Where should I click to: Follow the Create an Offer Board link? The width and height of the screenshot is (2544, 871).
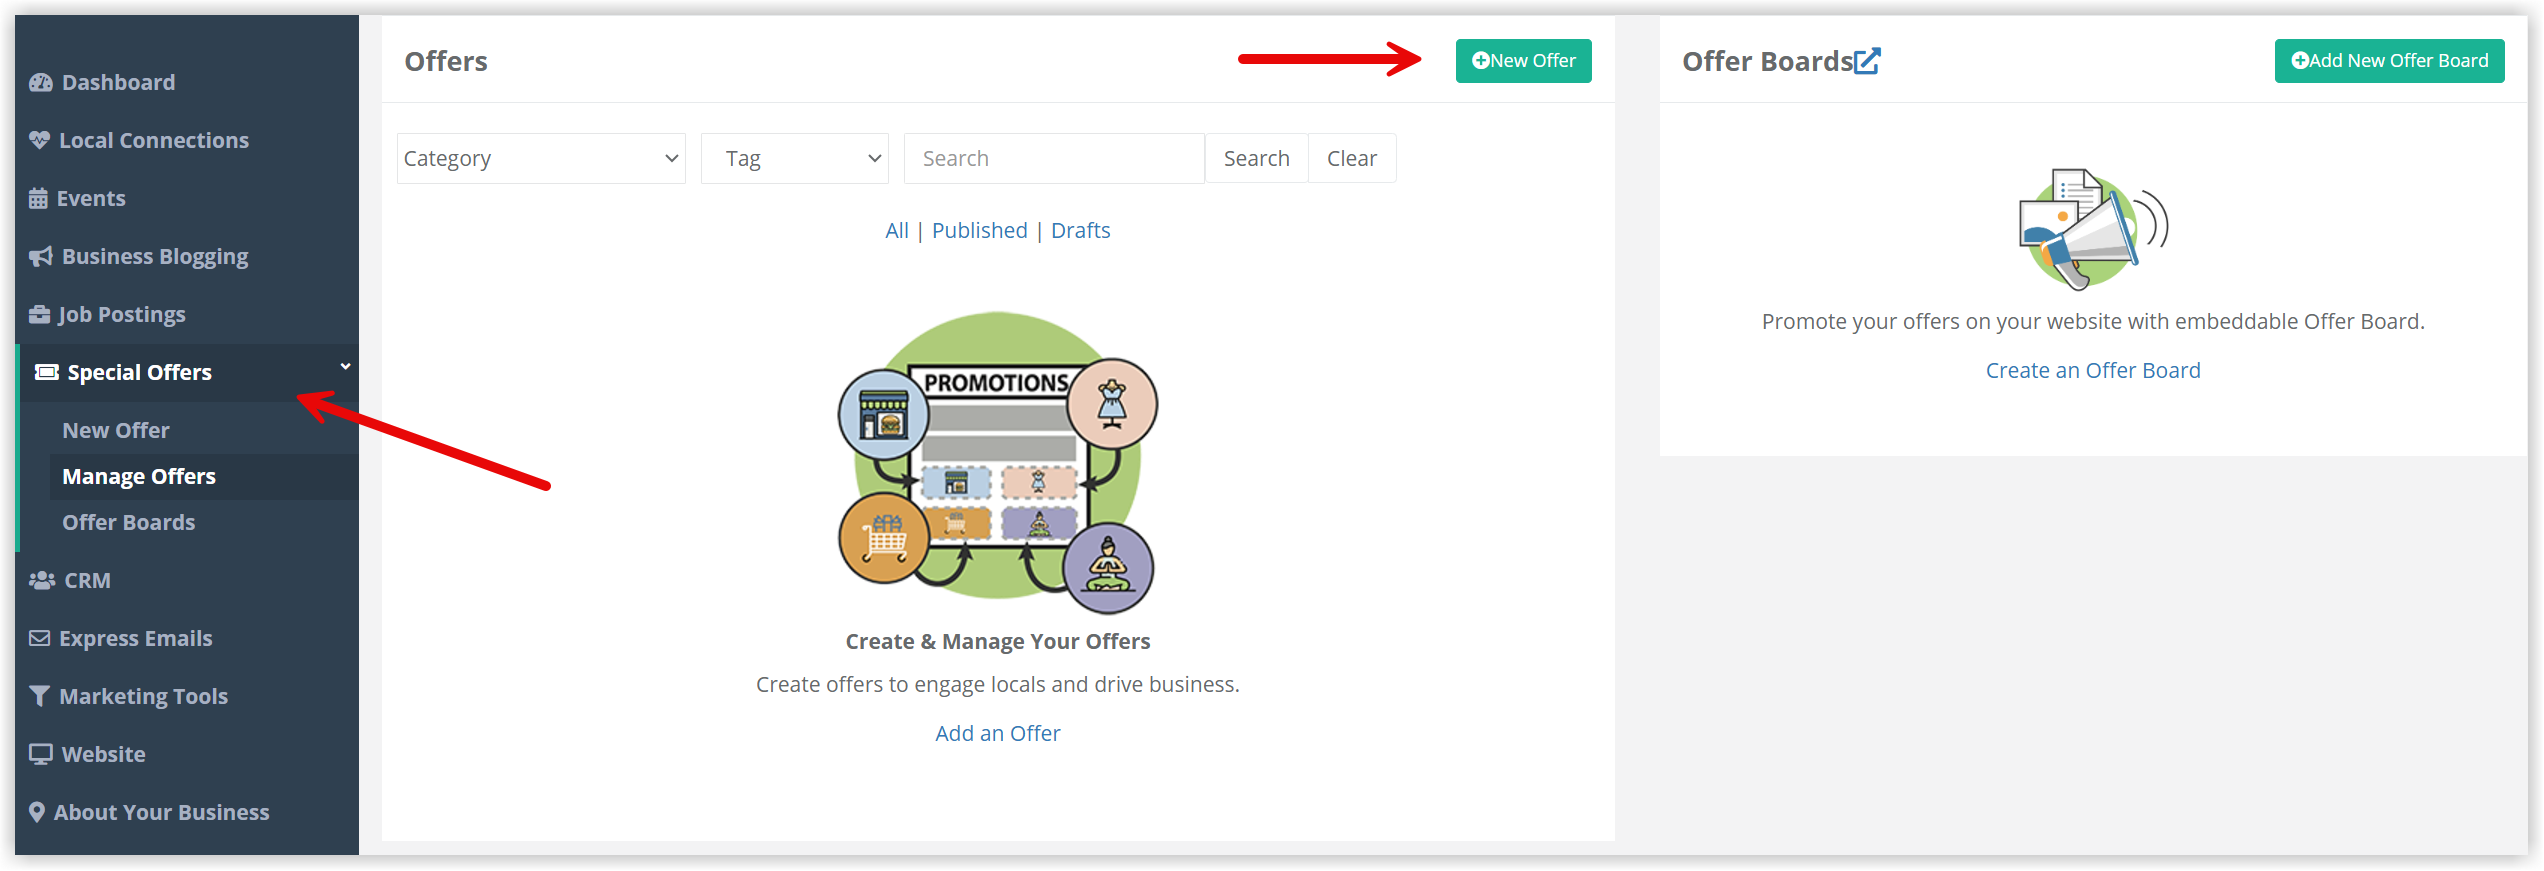[x=2093, y=371]
